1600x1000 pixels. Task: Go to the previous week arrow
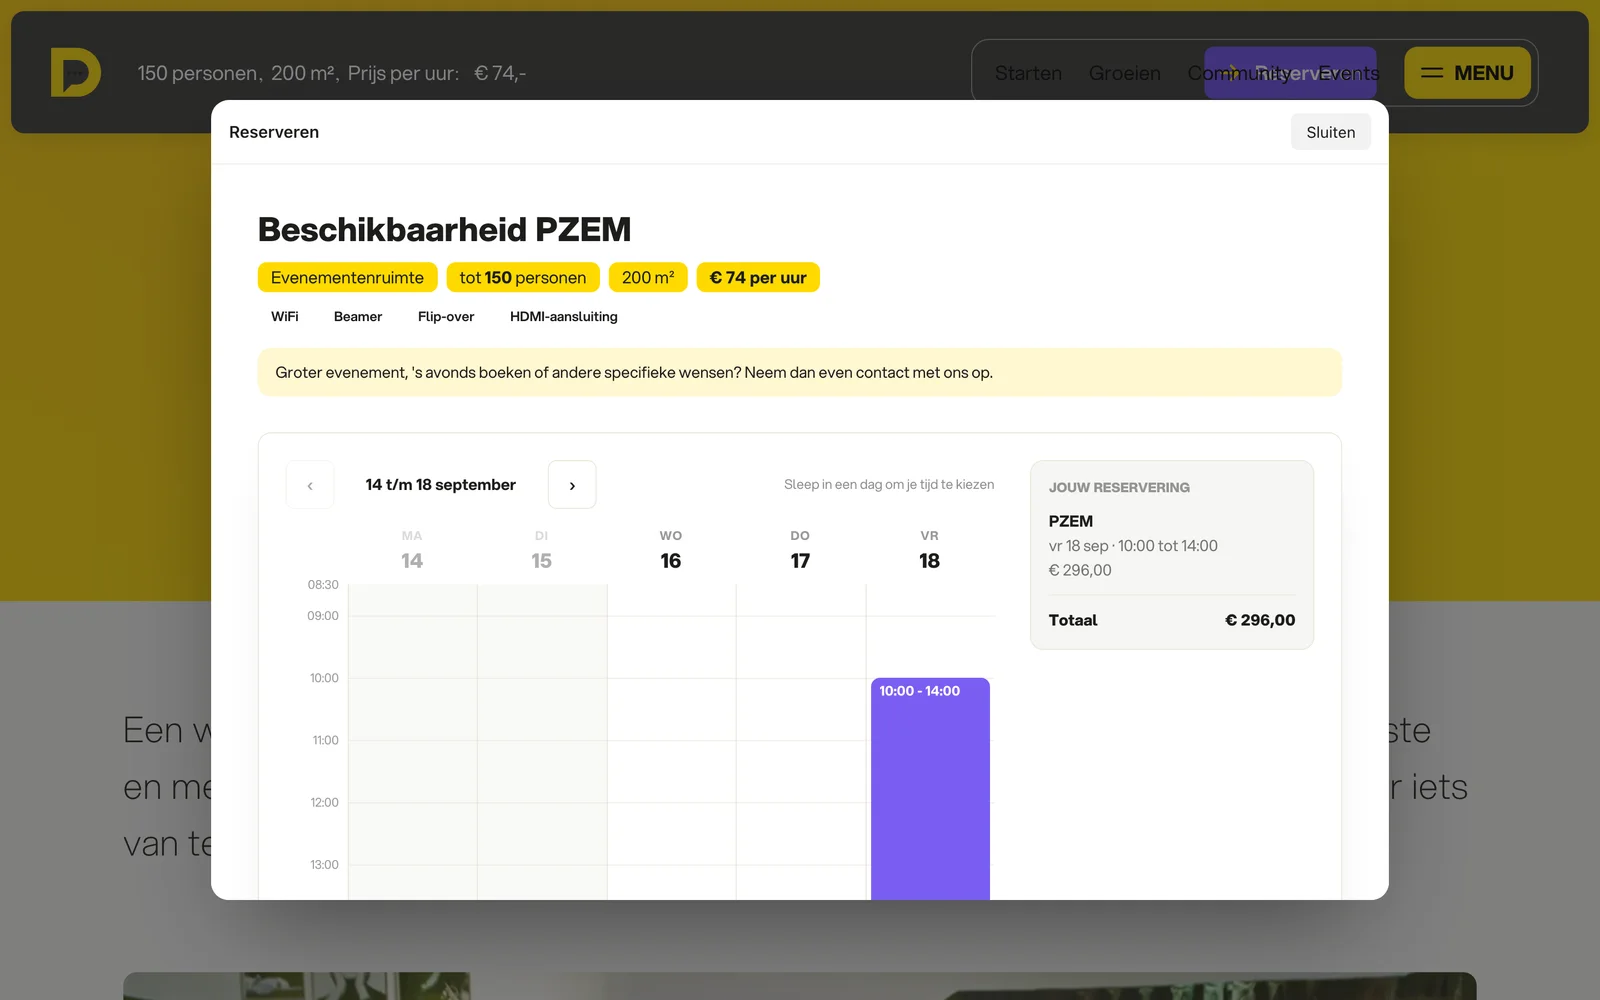pyautogui.click(x=310, y=485)
